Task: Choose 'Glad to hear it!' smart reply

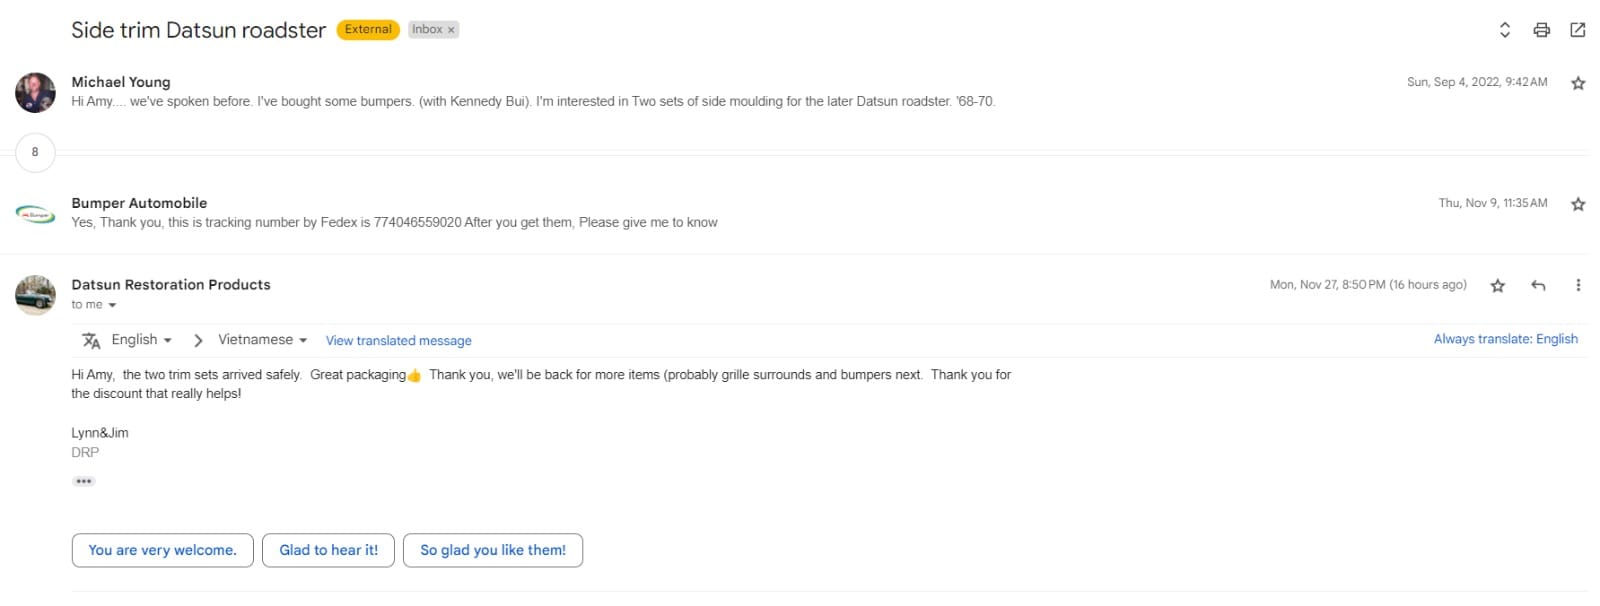Action: pos(328,550)
